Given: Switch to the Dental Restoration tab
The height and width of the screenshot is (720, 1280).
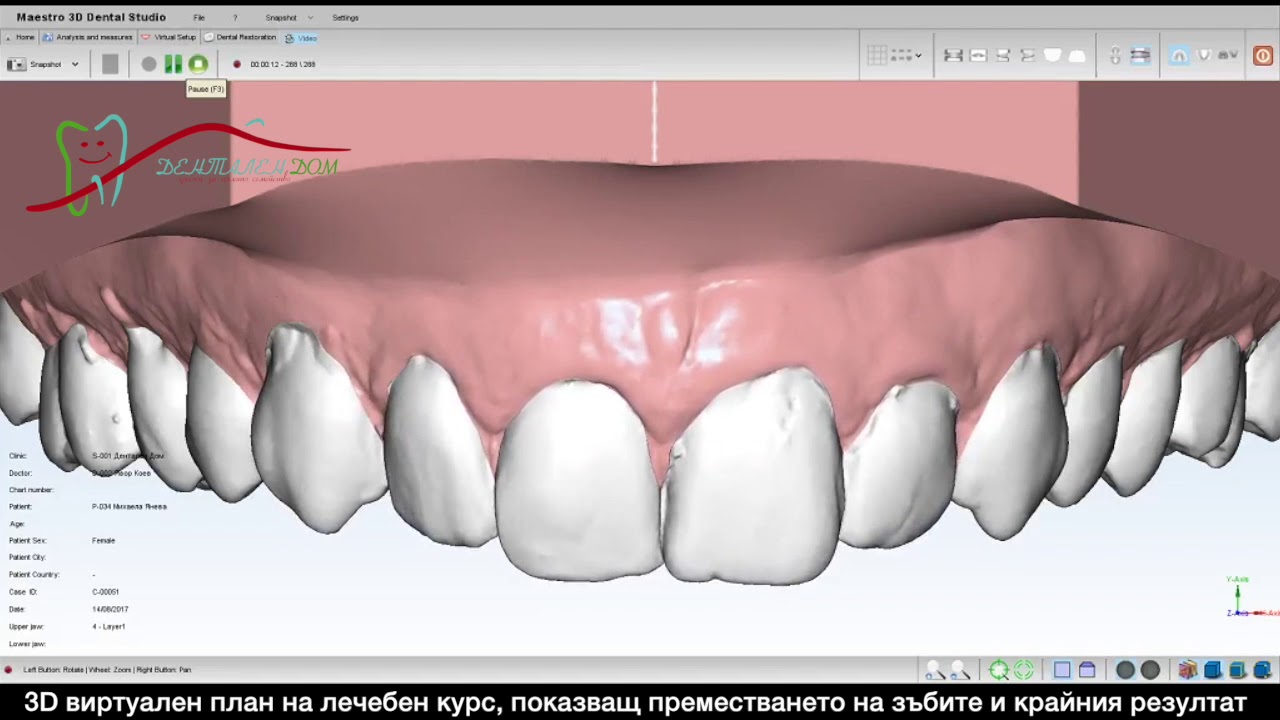Looking at the screenshot, I should 240,38.
